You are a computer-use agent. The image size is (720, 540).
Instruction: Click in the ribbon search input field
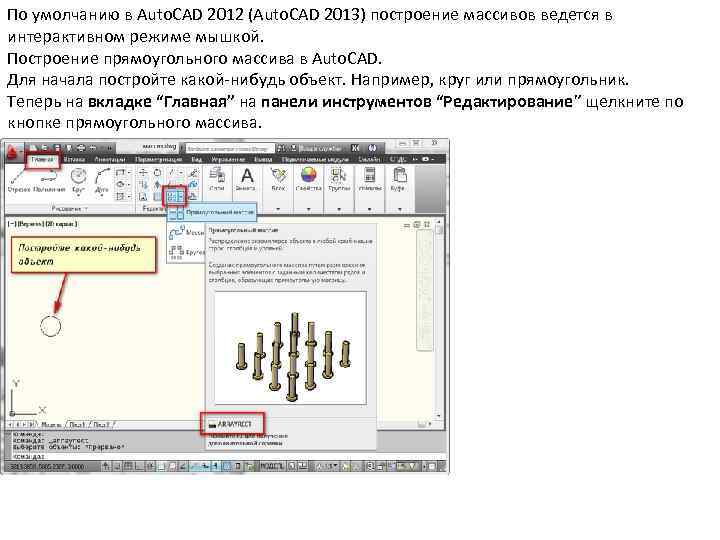pos(230,148)
